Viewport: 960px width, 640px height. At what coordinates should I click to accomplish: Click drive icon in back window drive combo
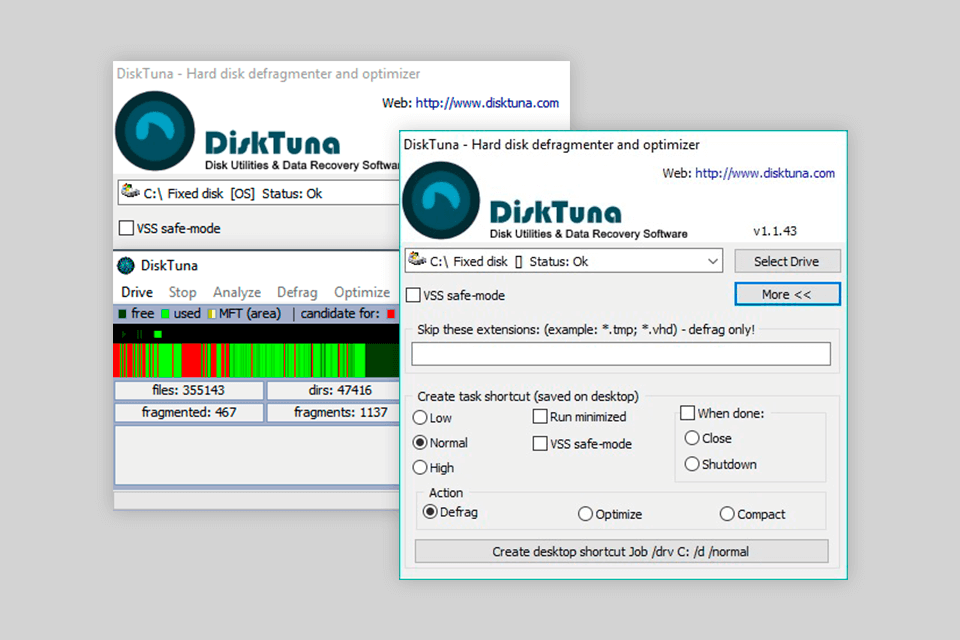(130, 192)
